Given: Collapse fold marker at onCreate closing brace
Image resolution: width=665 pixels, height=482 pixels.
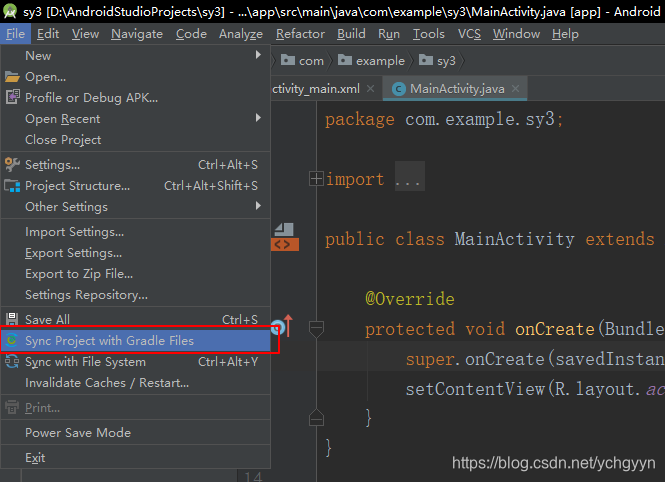Looking at the screenshot, I should (316, 418).
